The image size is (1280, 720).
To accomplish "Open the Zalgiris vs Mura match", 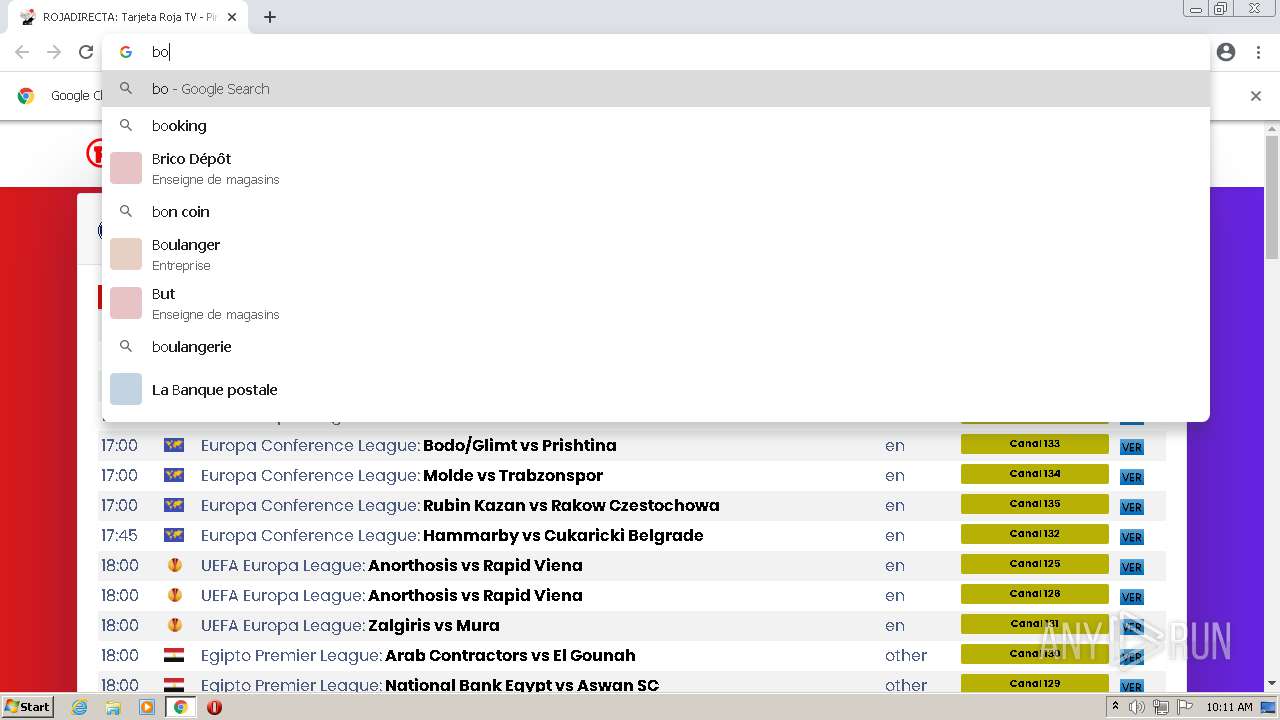I will [x=434, y=625].
